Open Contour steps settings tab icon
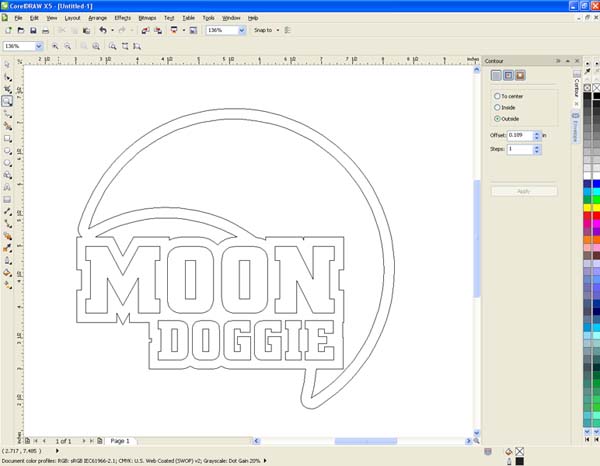 coord(496,75)
